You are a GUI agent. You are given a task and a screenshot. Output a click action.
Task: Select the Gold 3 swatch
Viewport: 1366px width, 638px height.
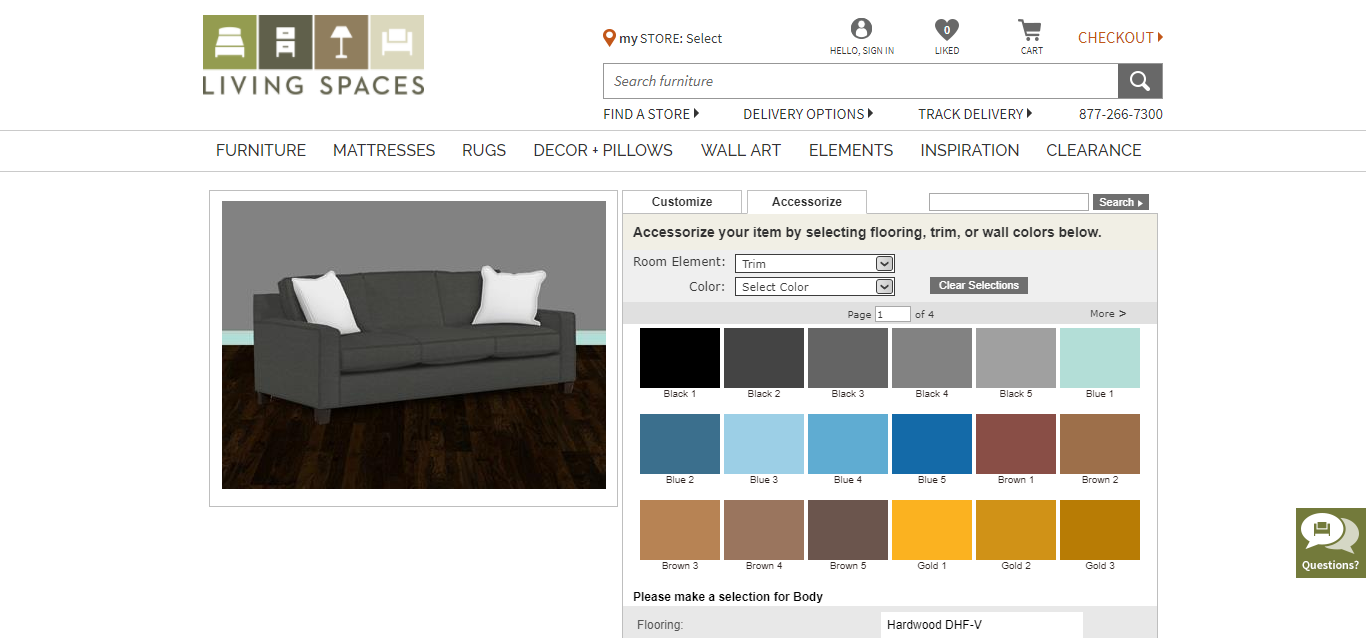(1100, 530)
